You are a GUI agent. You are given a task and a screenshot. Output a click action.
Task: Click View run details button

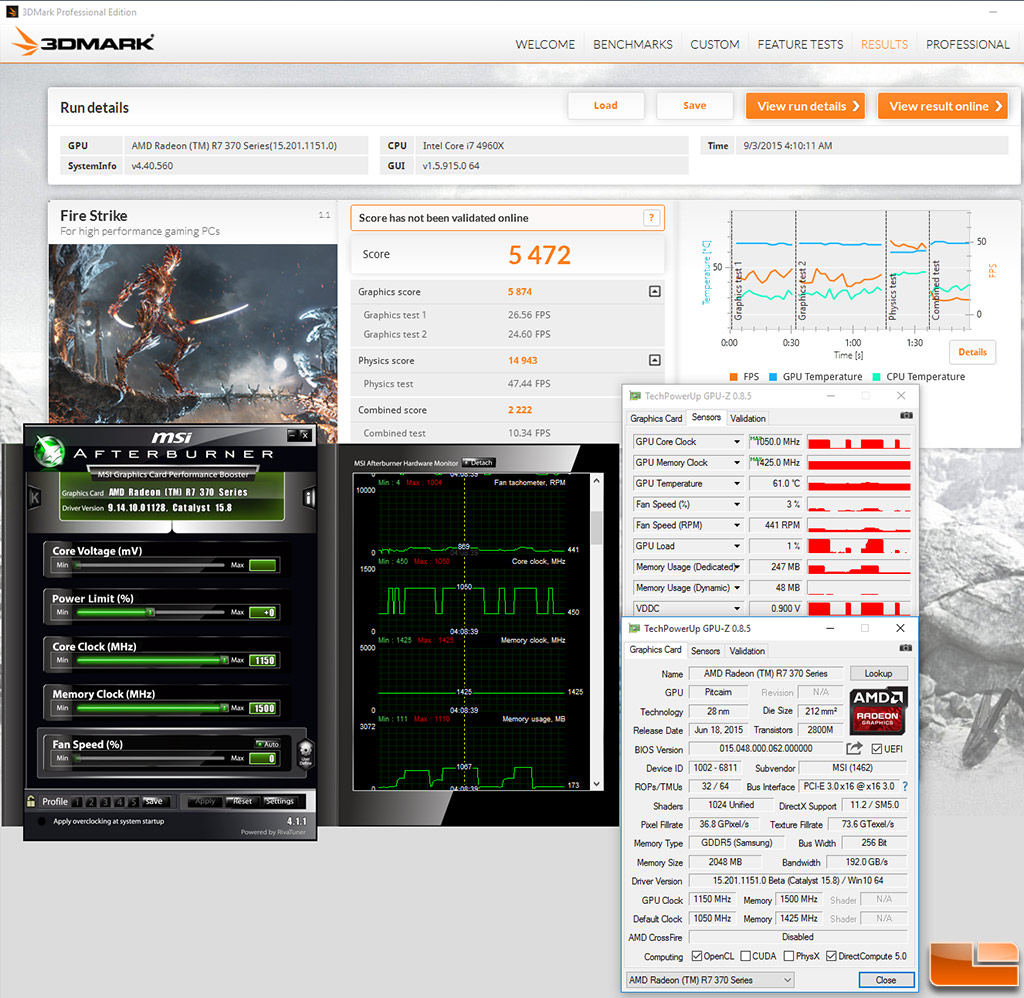click(x=805, y=106)
